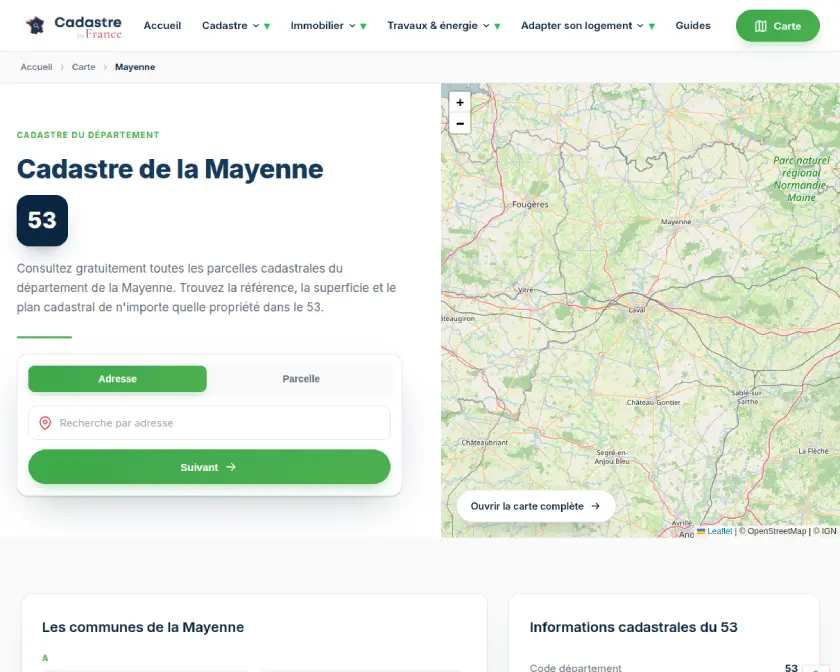
Task: Go to Accueil breadcrumb link
Action: [x=36, y=67]
